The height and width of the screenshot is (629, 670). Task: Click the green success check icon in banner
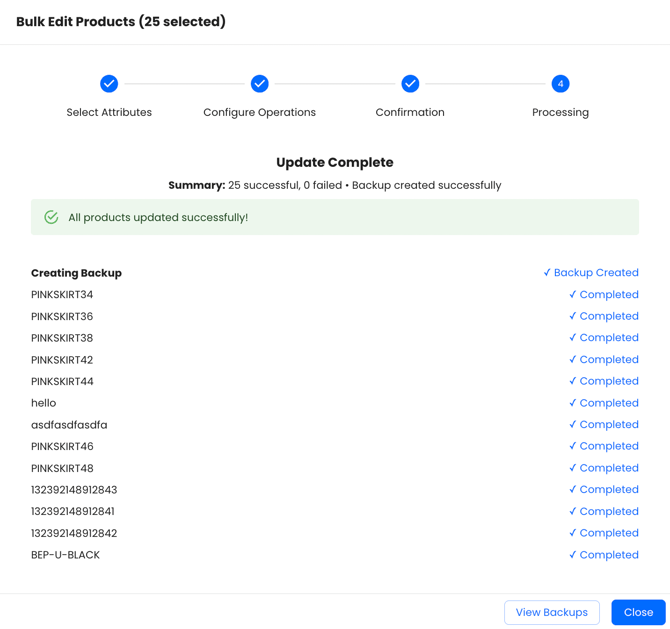click(x=51, y=217)
